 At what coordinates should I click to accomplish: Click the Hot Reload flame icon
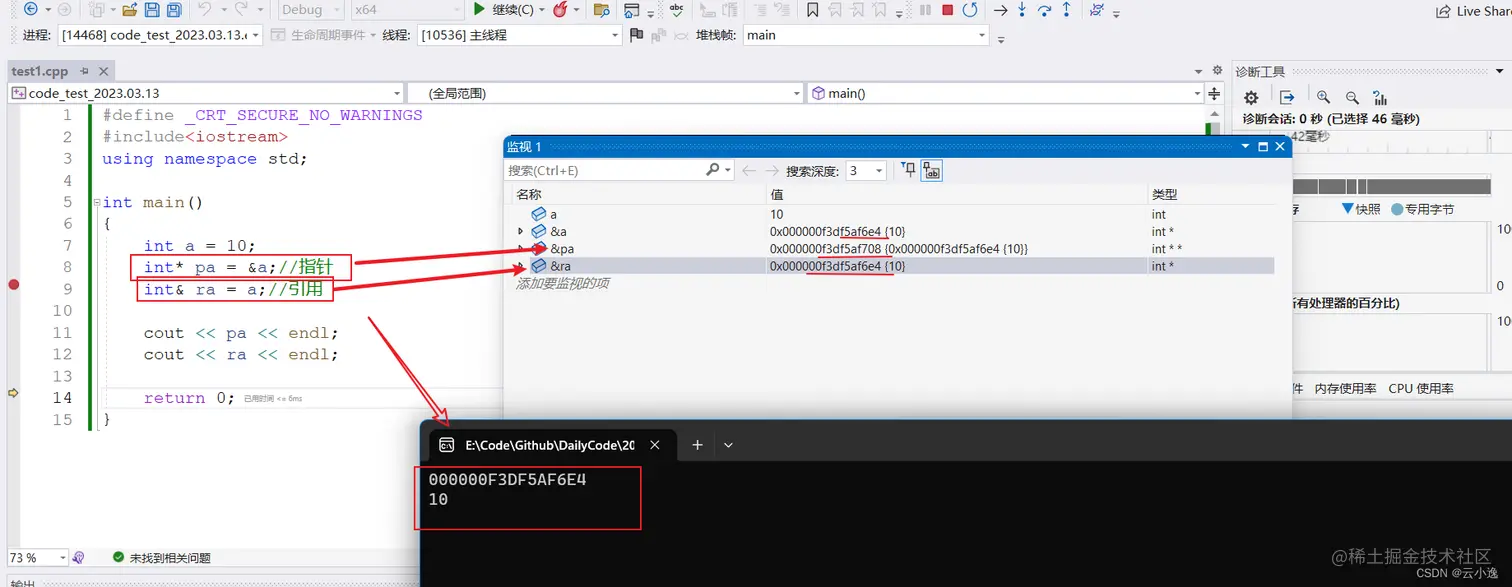(x=561, y=10)
